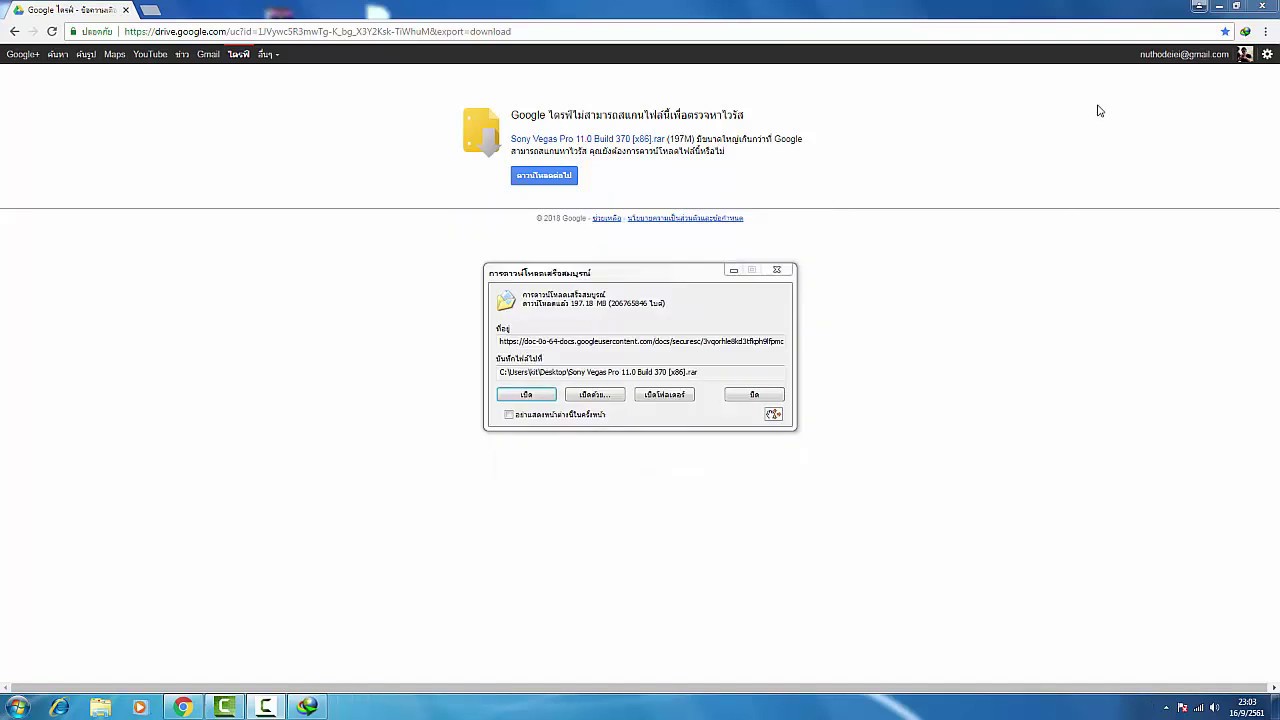Open ค้นรูป (Images) in the Google bar

point(86,54)
